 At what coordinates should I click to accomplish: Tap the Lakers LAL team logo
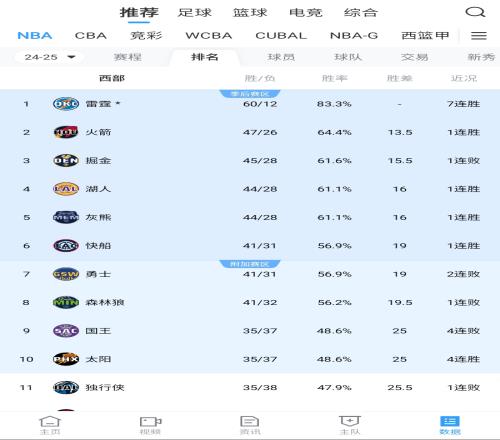(66, 189)
